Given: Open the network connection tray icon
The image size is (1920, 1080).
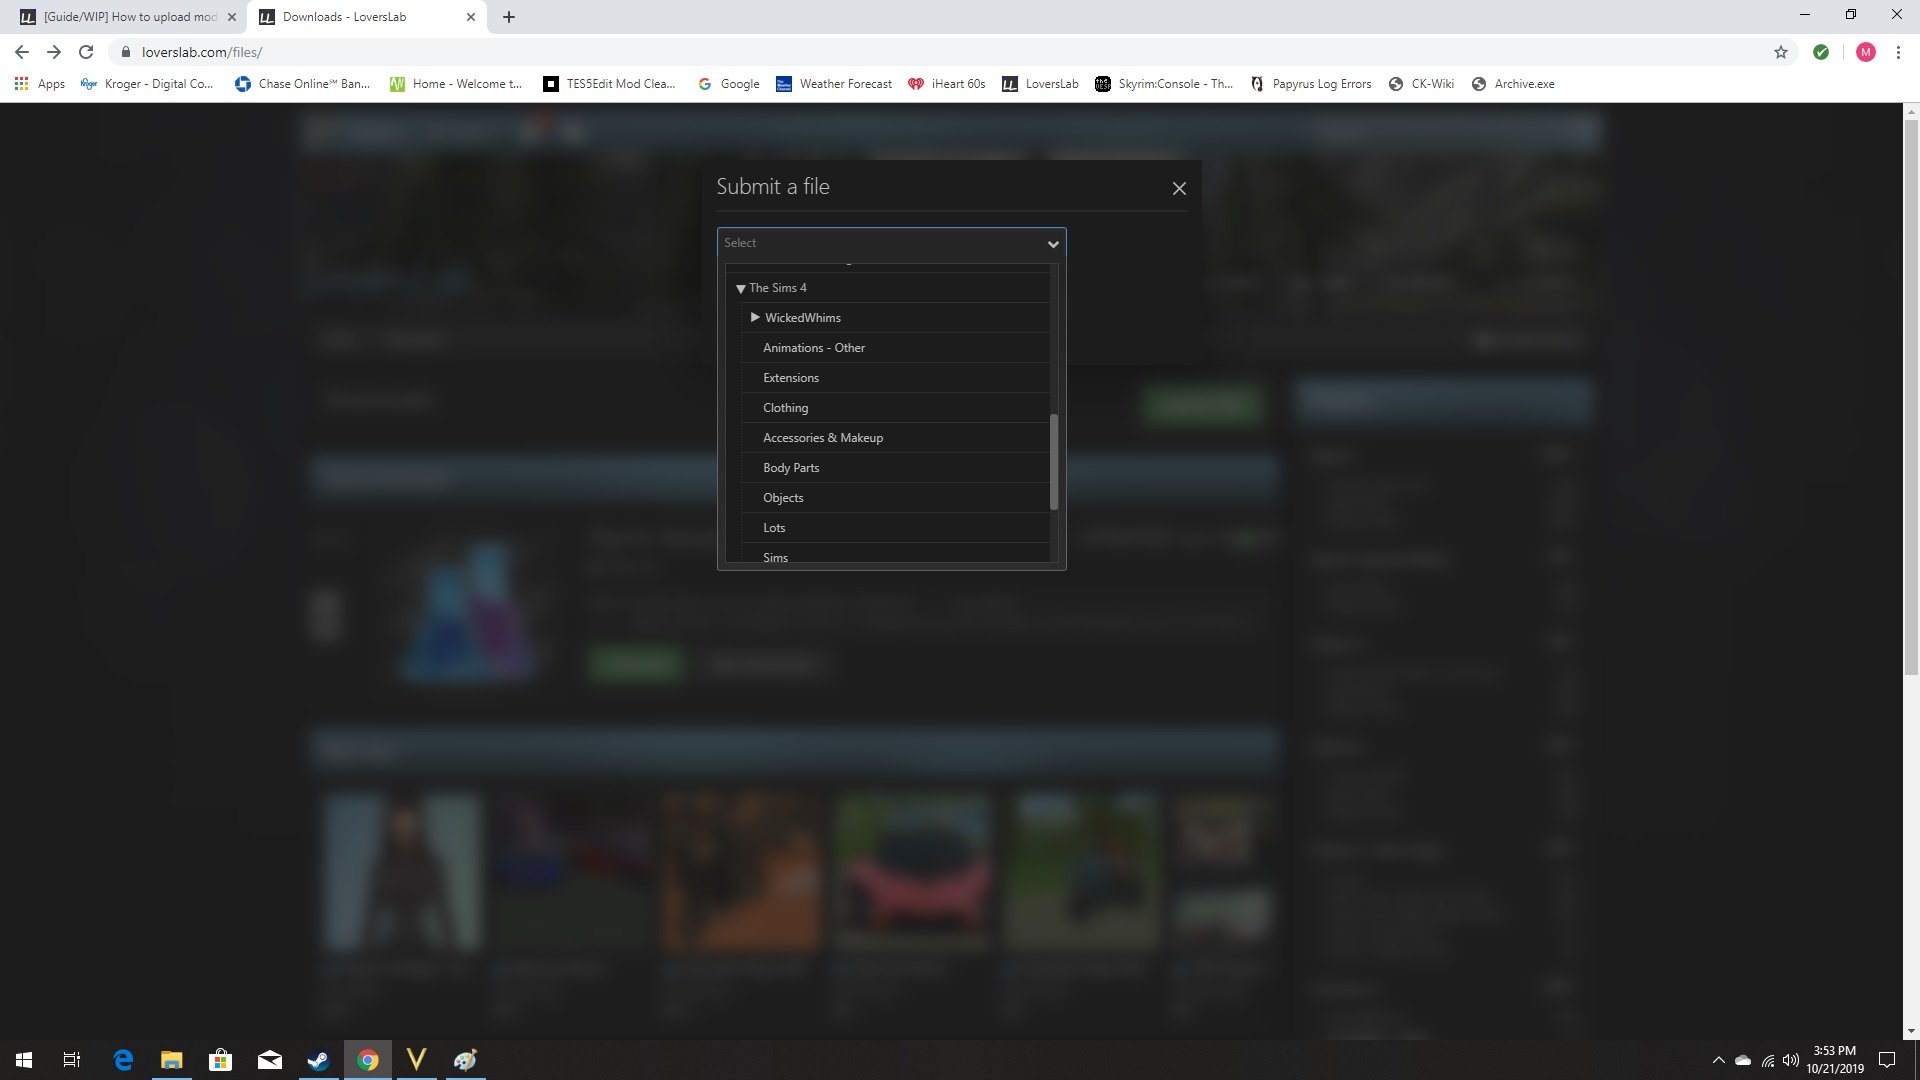Looking at the screenshot, I should (x=1768, y=1060).
